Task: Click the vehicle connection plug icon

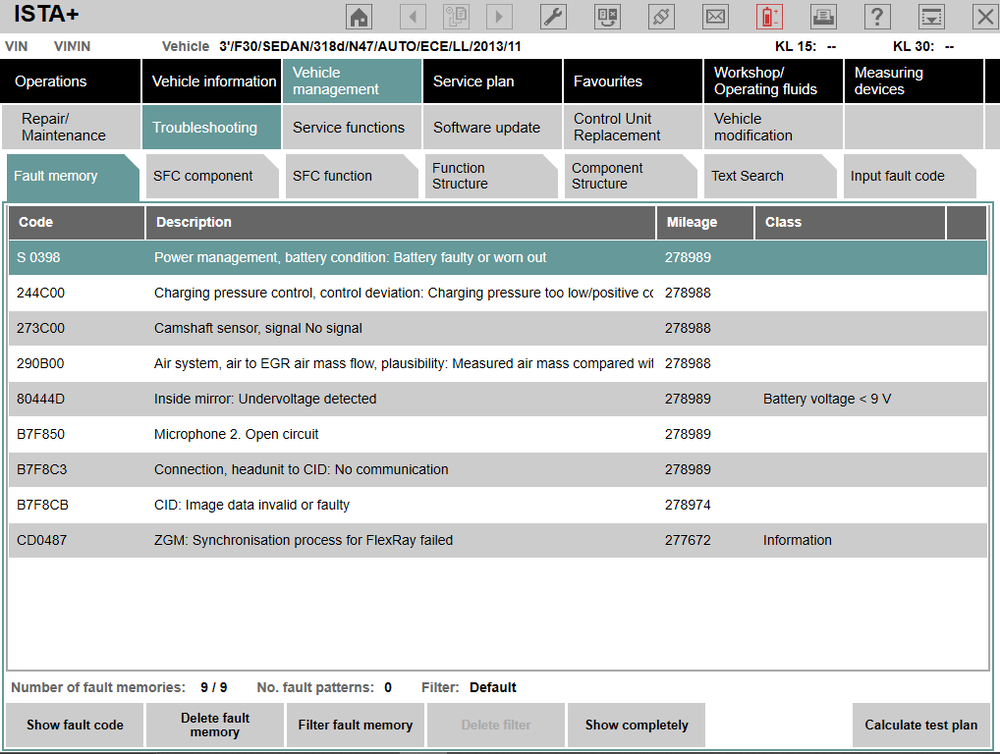Action: coord(661,17)
